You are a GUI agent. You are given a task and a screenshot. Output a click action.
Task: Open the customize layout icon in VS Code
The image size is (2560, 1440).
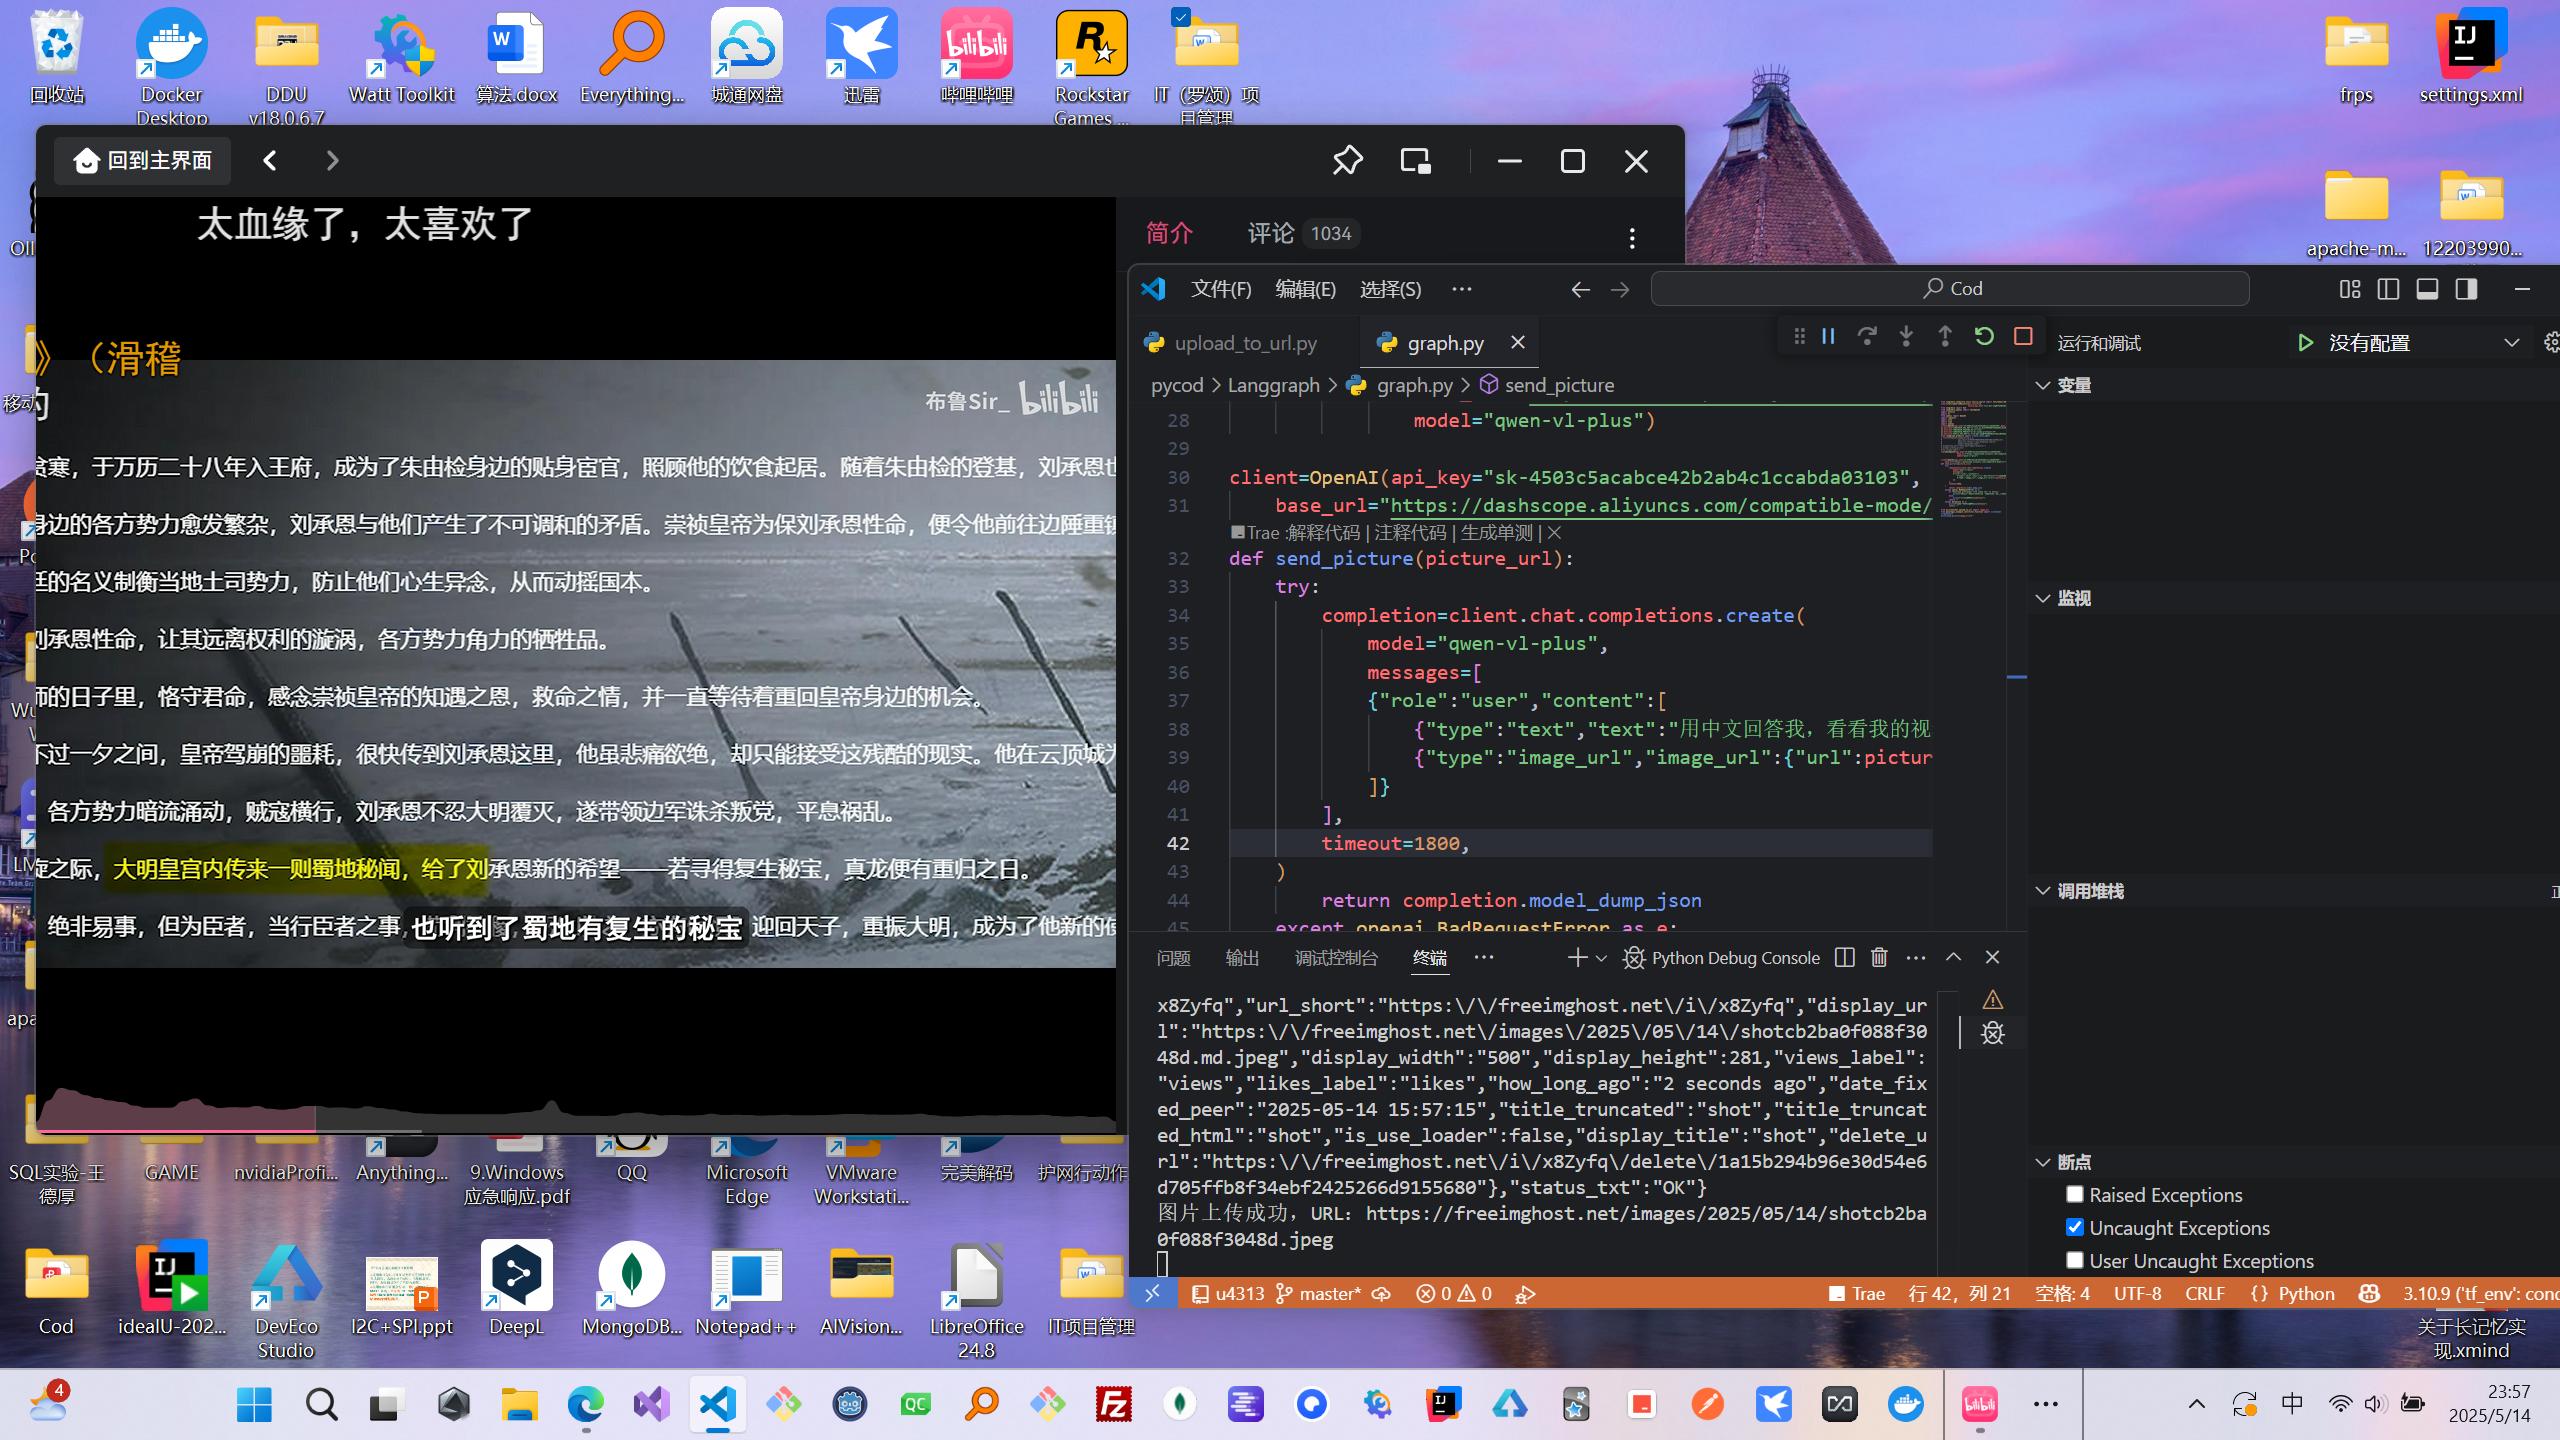click(x=2350, y=289)
